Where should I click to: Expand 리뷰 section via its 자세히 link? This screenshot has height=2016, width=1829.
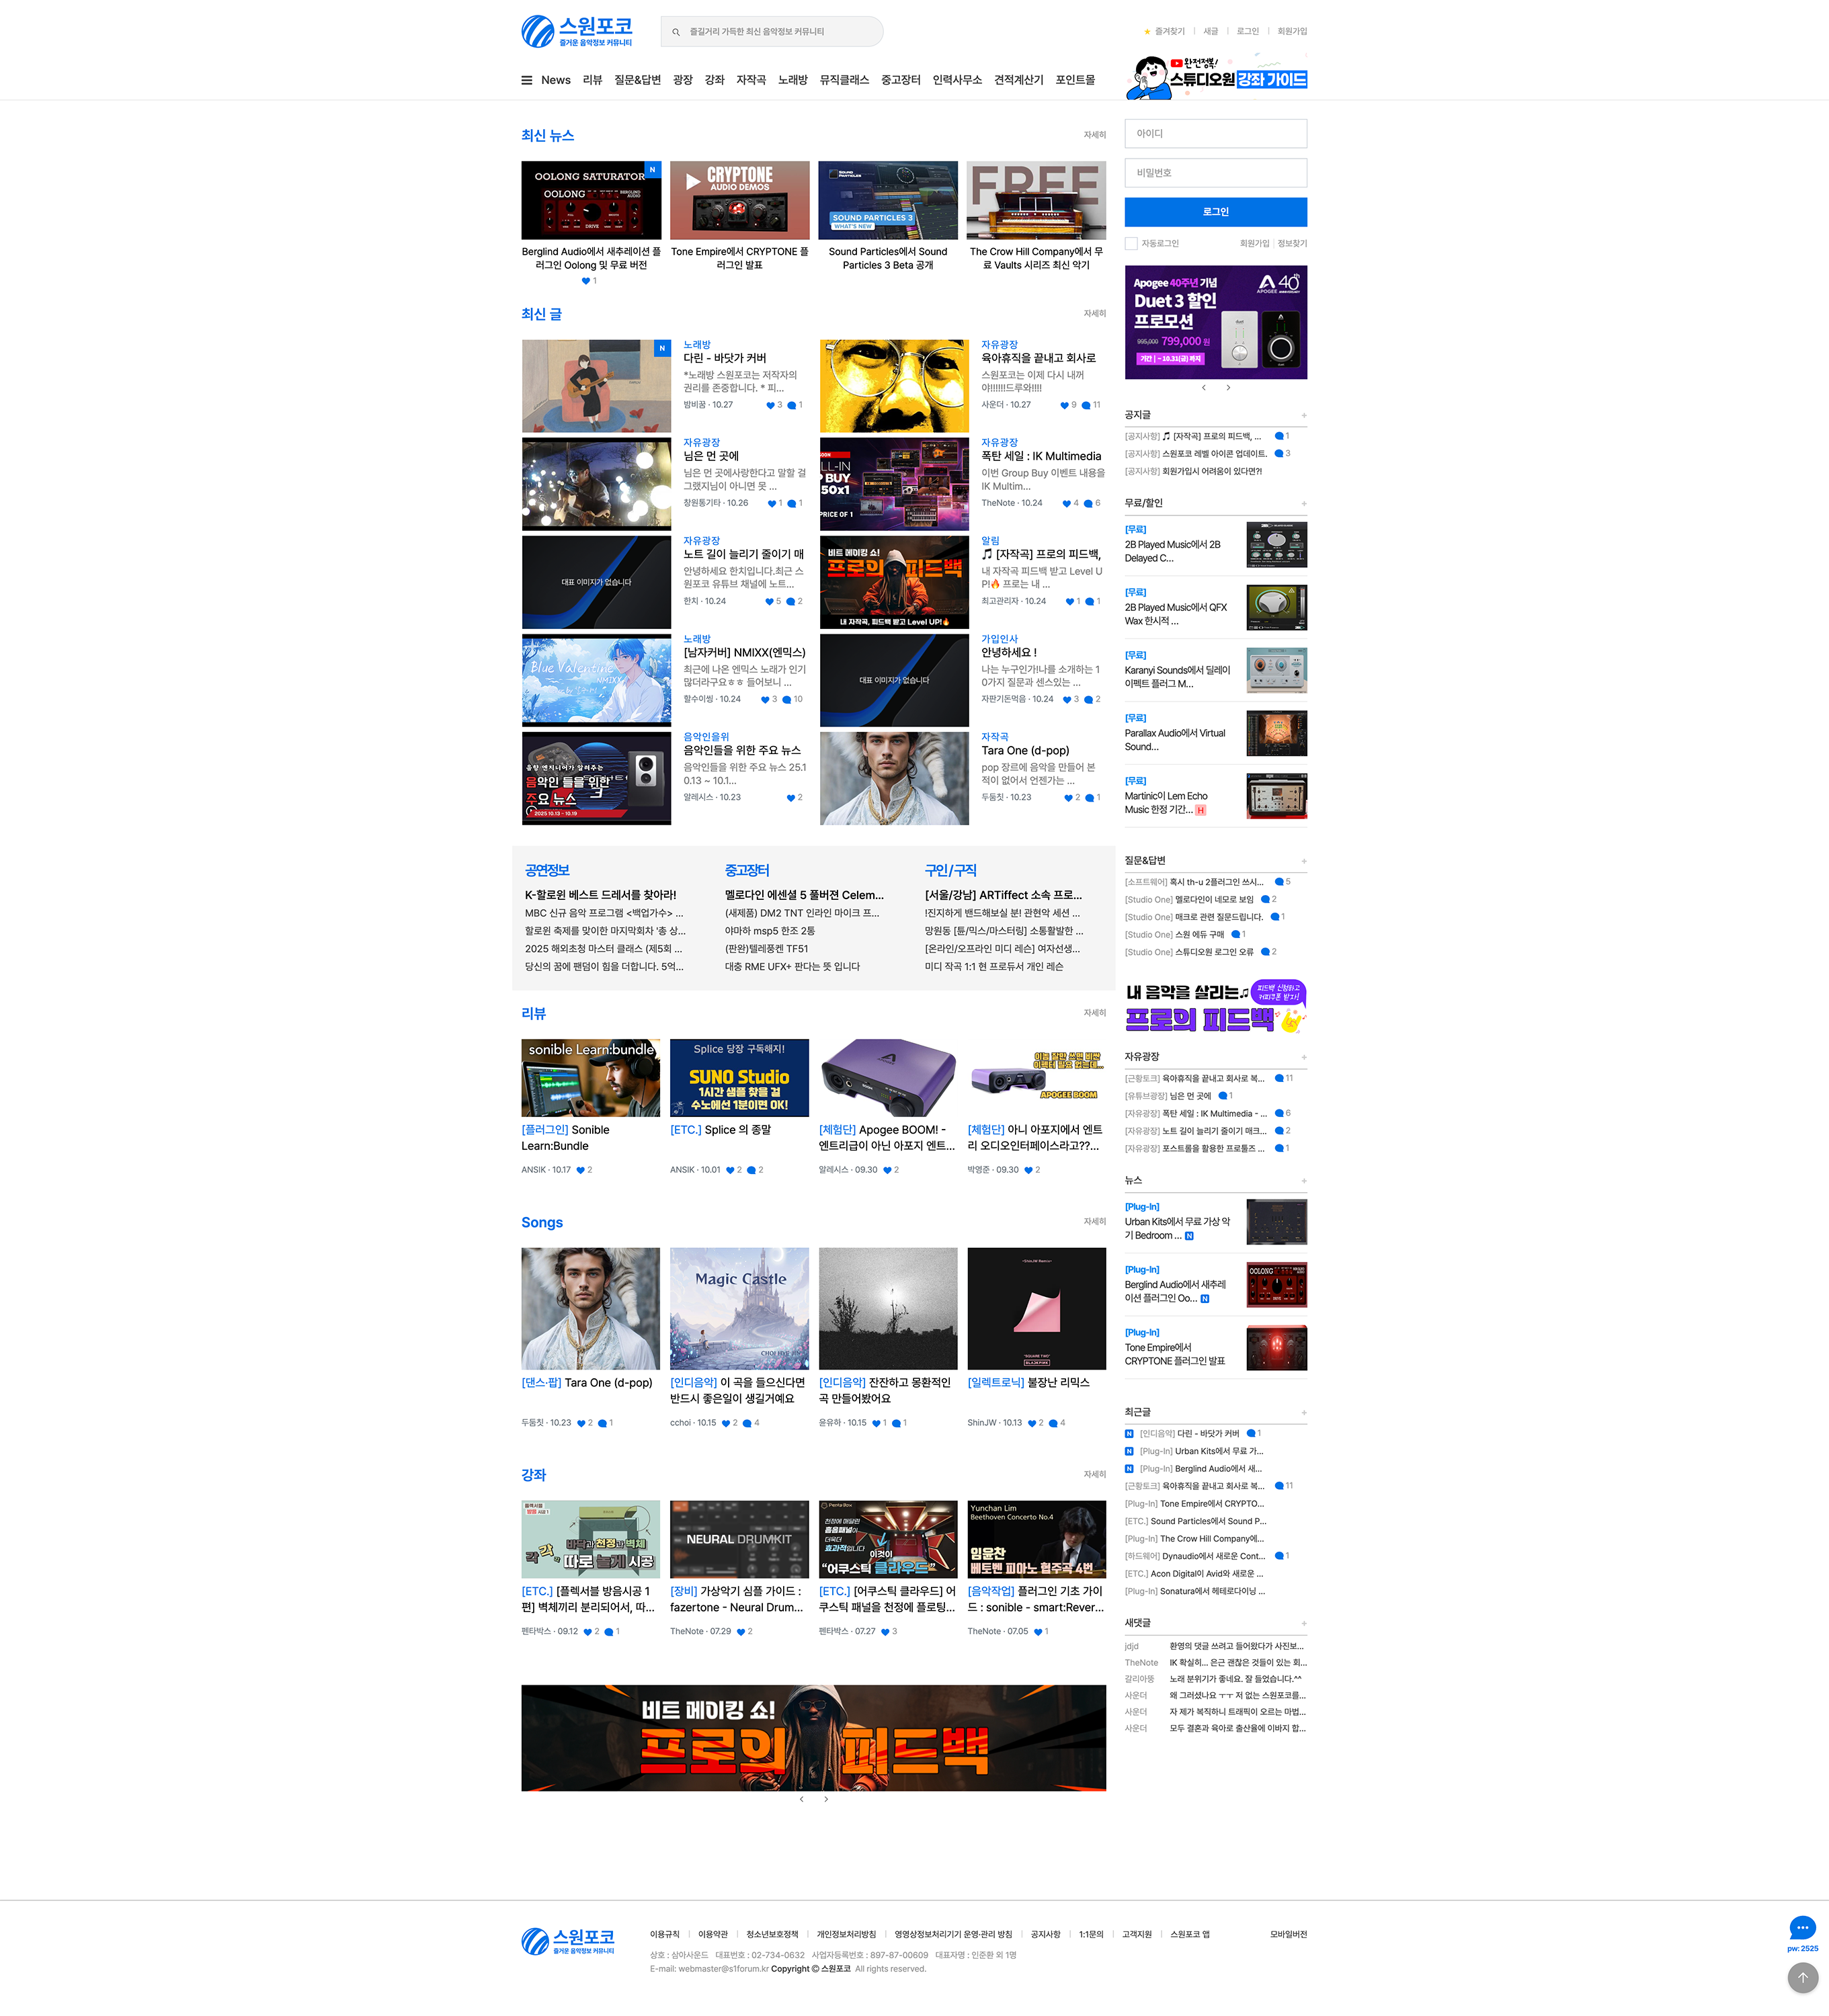(1095, 1013)
